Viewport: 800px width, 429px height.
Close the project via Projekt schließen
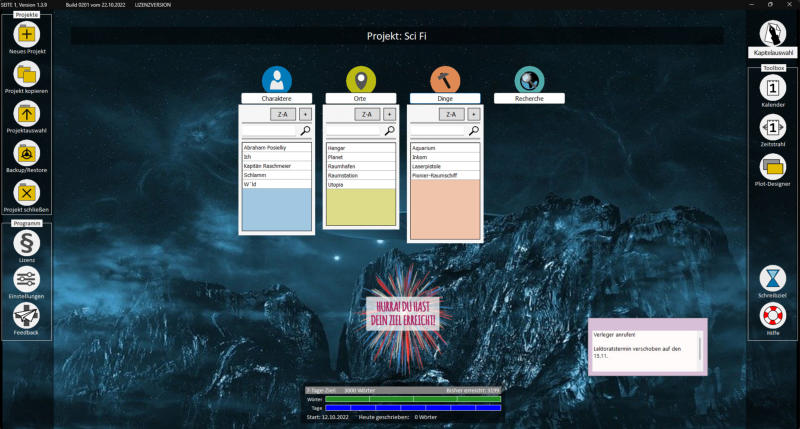[x=27, y=193]
